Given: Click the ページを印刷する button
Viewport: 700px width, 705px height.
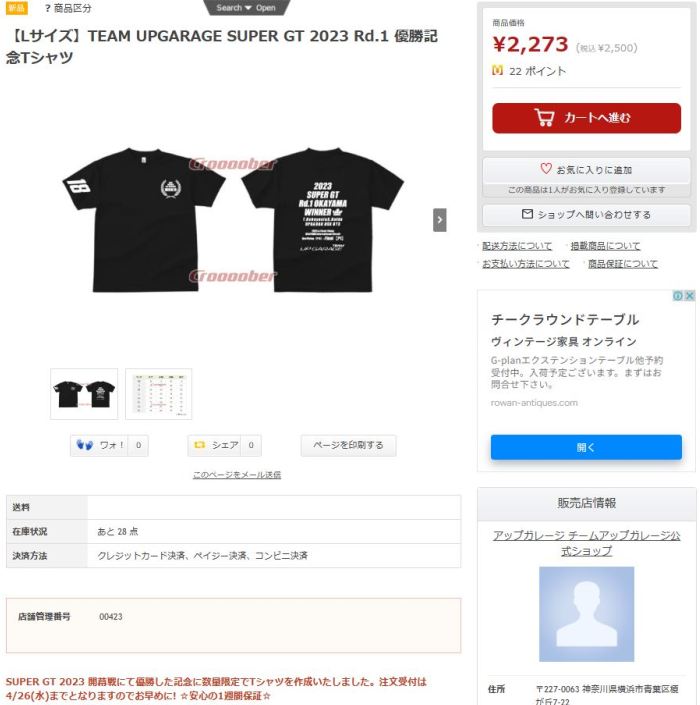Looking at the screenshot, I should (348, 445).
